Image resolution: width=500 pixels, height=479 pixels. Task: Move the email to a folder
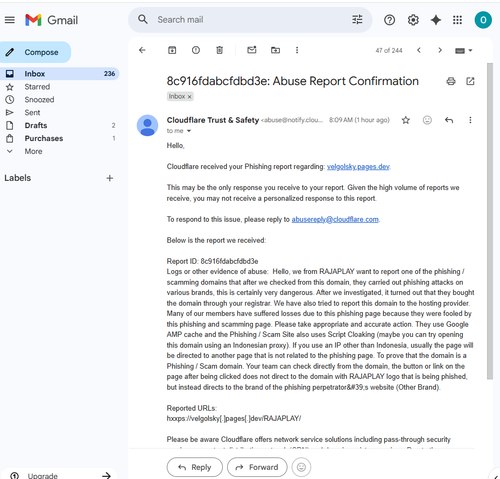point(275,50)
